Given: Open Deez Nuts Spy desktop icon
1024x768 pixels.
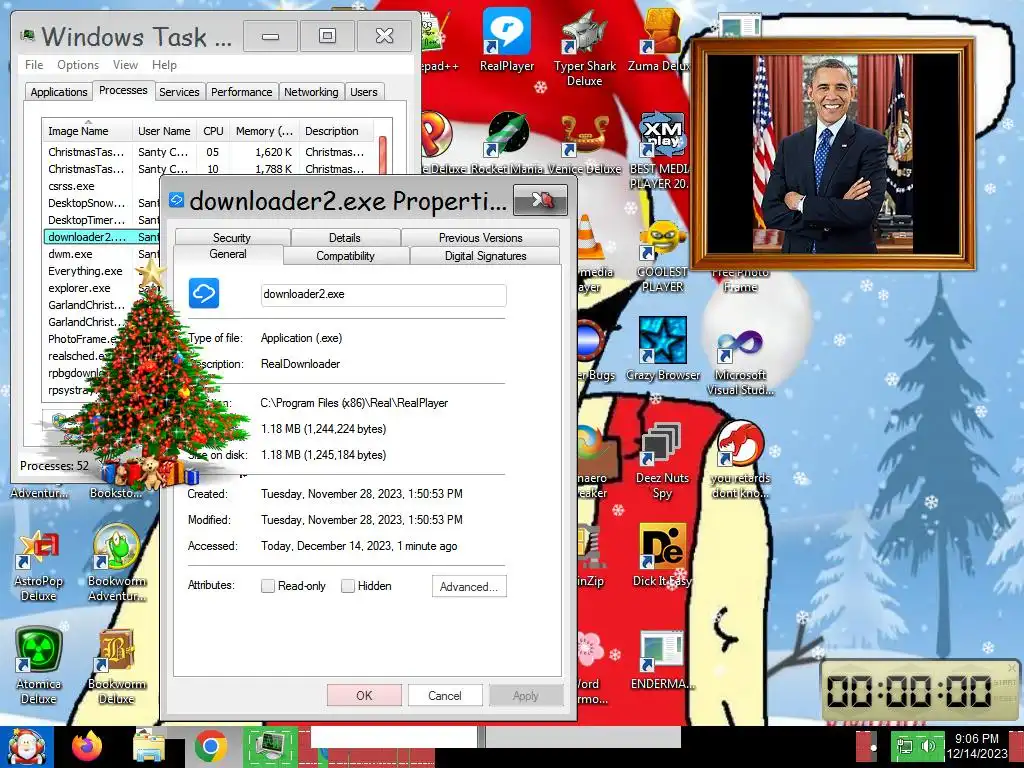Looking at the screenshot, I should 662,460.
